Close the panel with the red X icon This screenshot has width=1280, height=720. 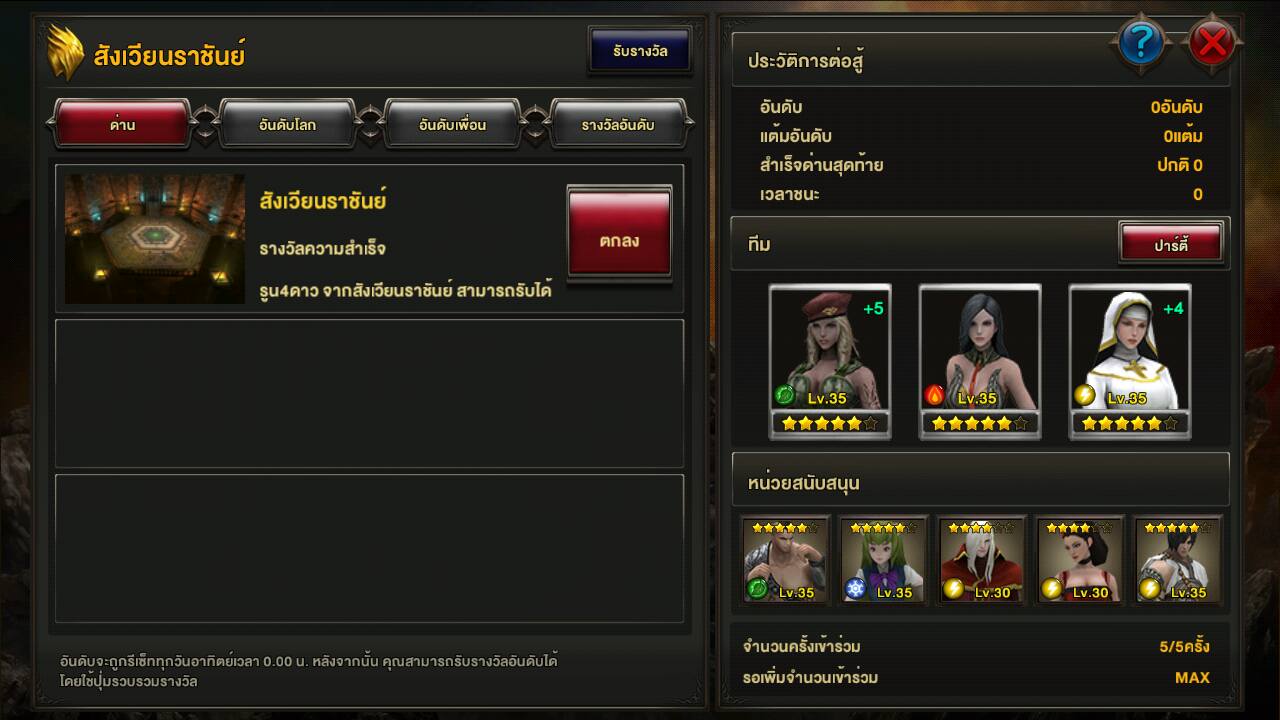coord(1213,43)
